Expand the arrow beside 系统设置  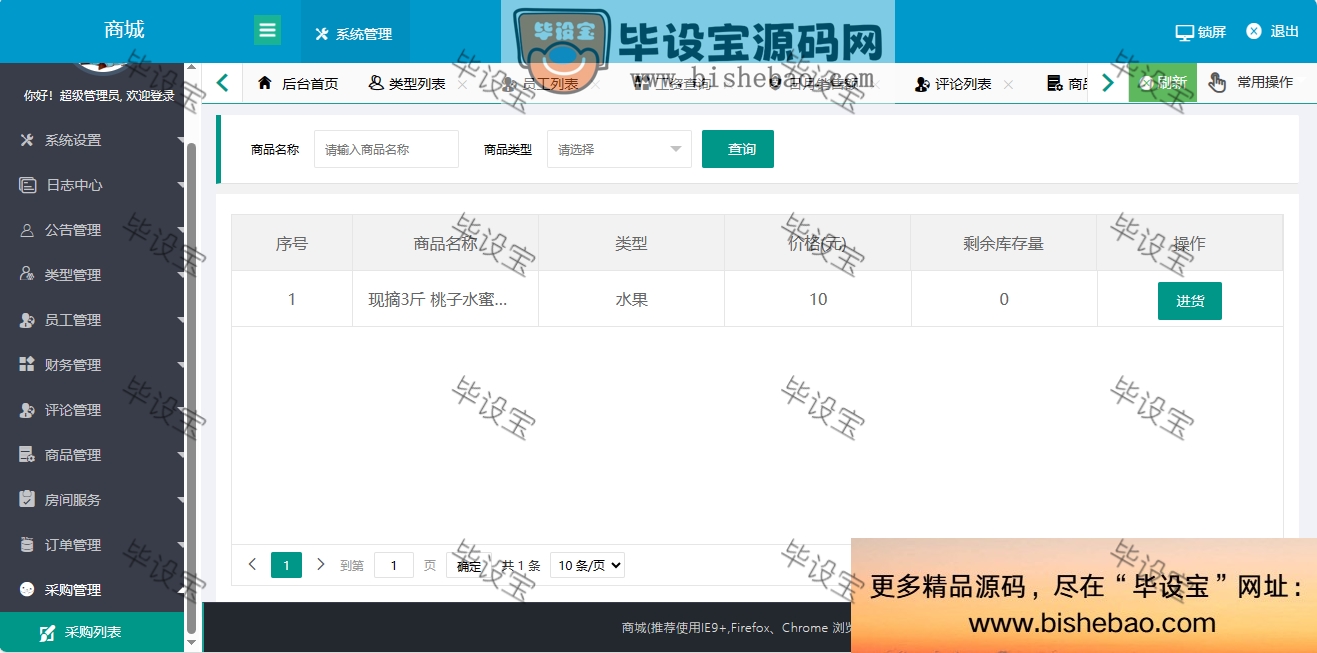[181, 141]
